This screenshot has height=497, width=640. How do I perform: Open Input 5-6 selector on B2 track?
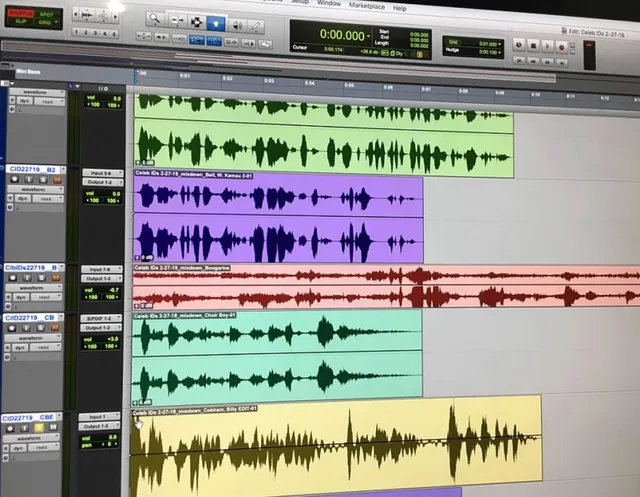(99, 172)
